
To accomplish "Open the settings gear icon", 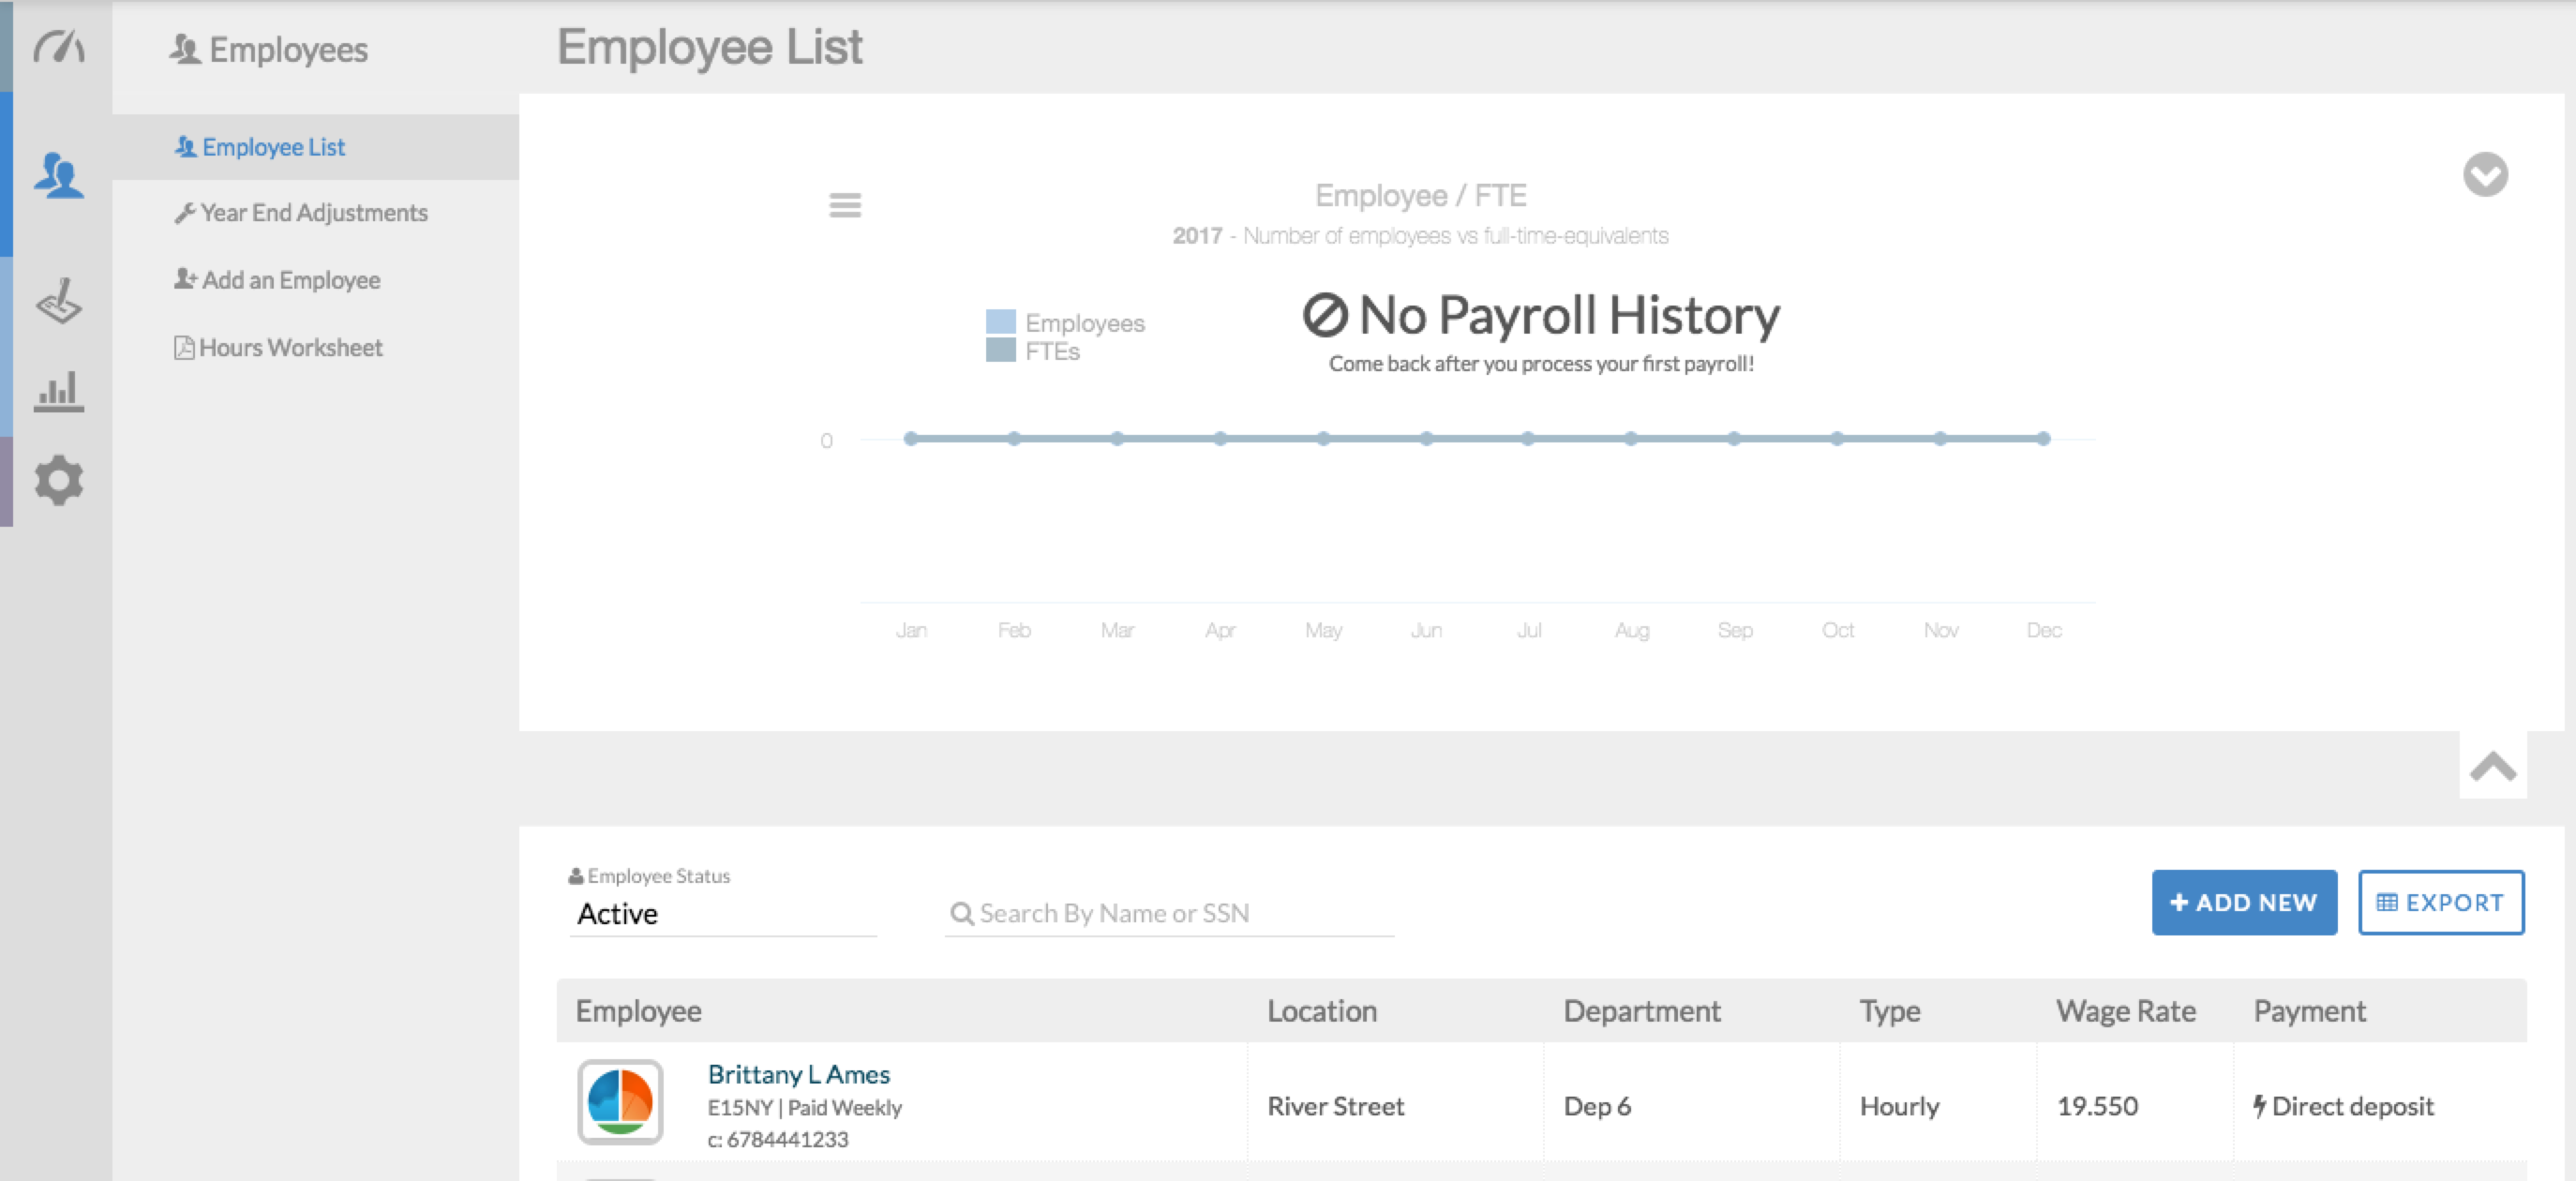I will click(59, 480).
